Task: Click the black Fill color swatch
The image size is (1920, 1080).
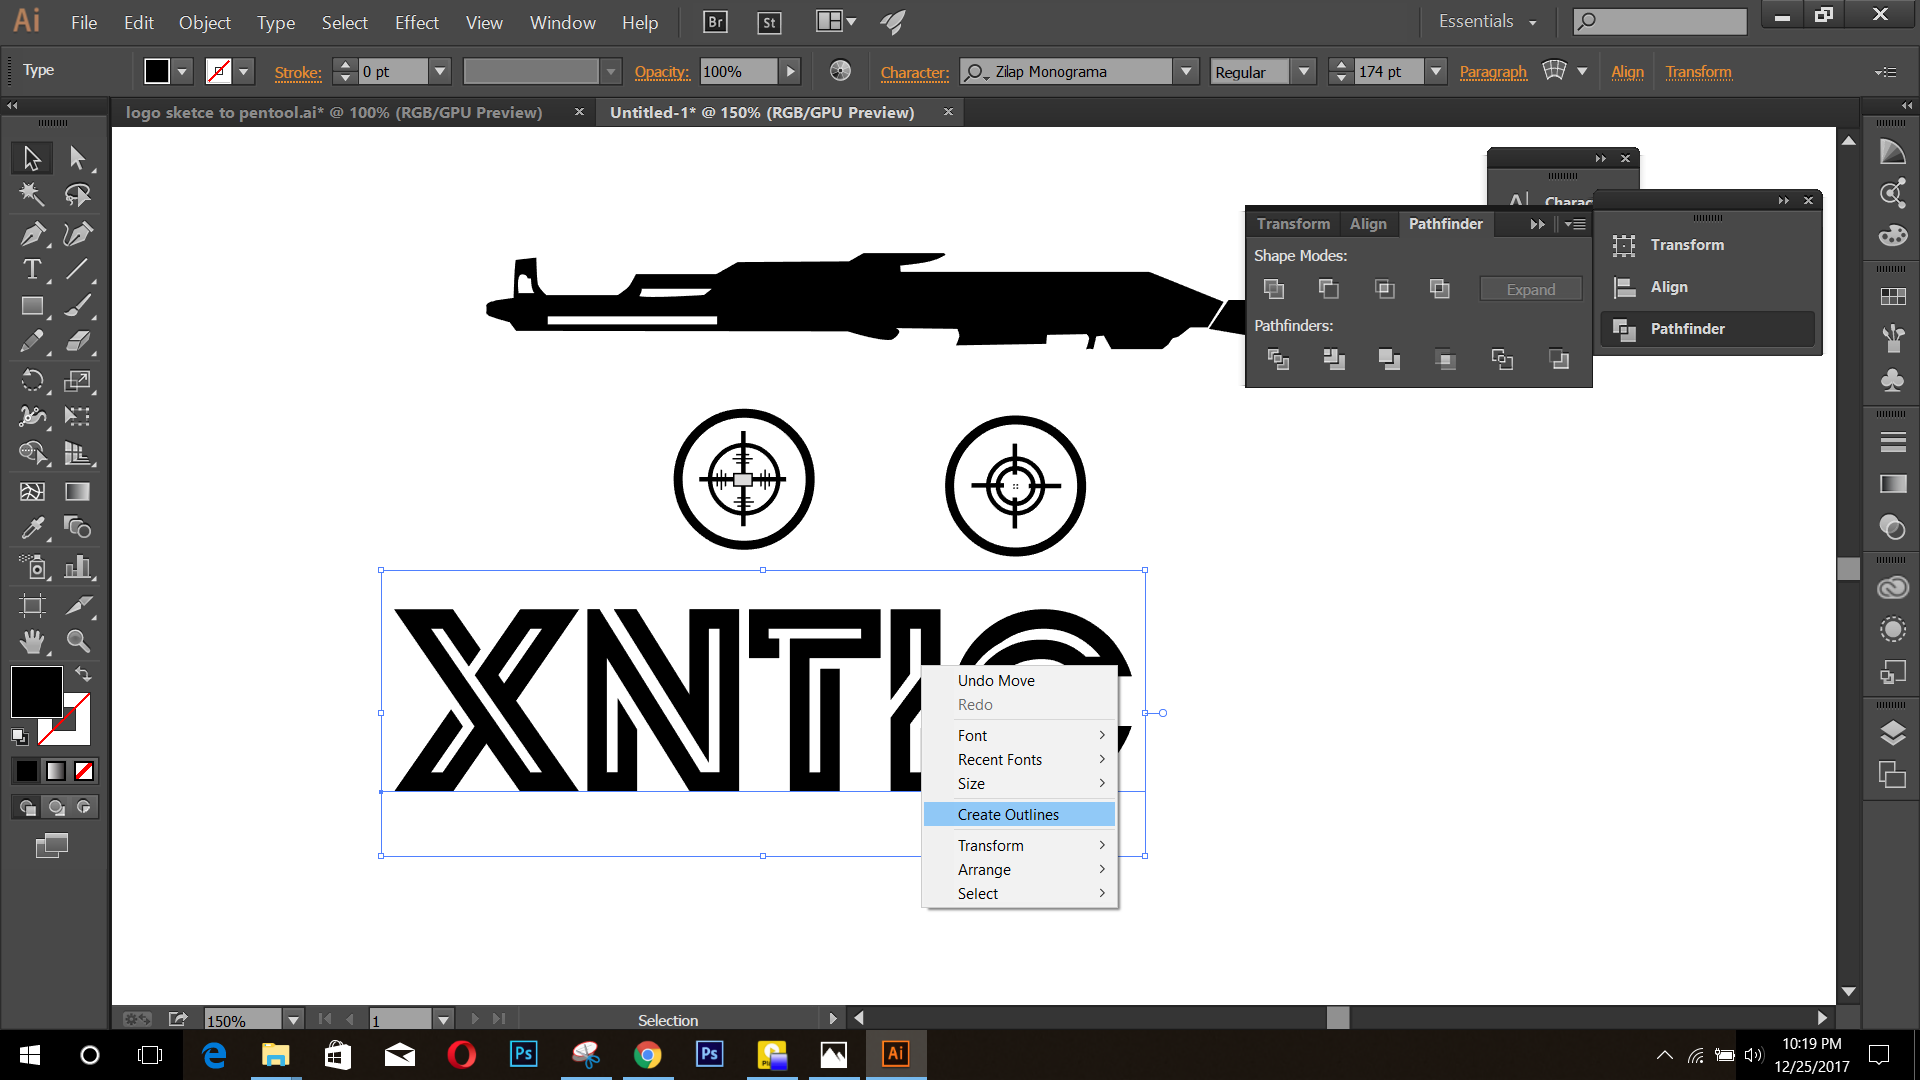Action: pos(37,691)
